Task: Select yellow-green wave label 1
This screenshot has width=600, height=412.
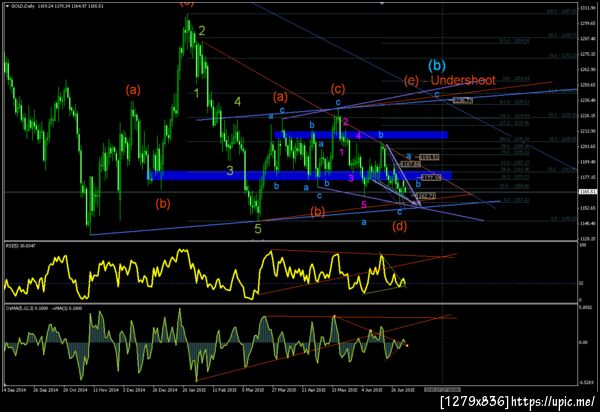Action: (x=196, y=93)
